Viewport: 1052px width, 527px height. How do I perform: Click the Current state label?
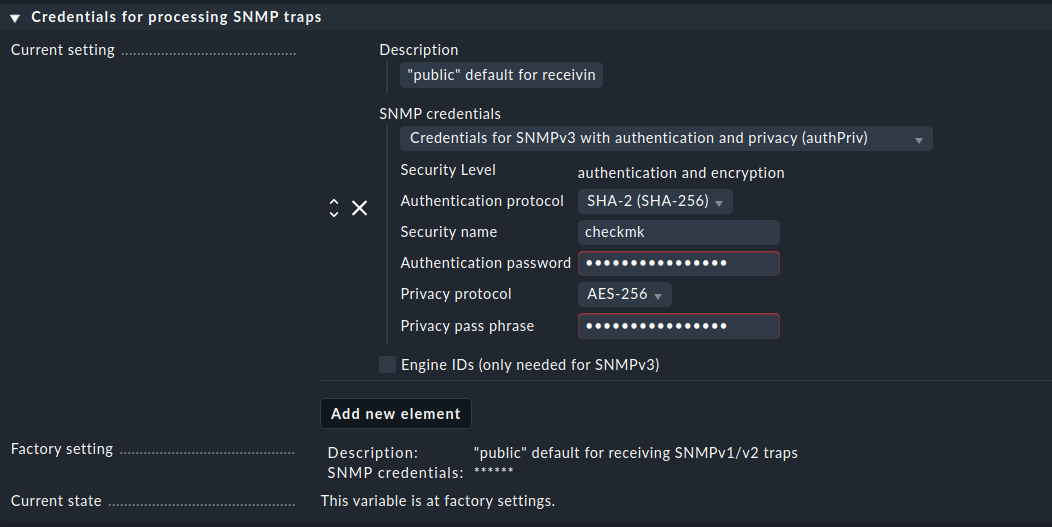coord(56,501)
